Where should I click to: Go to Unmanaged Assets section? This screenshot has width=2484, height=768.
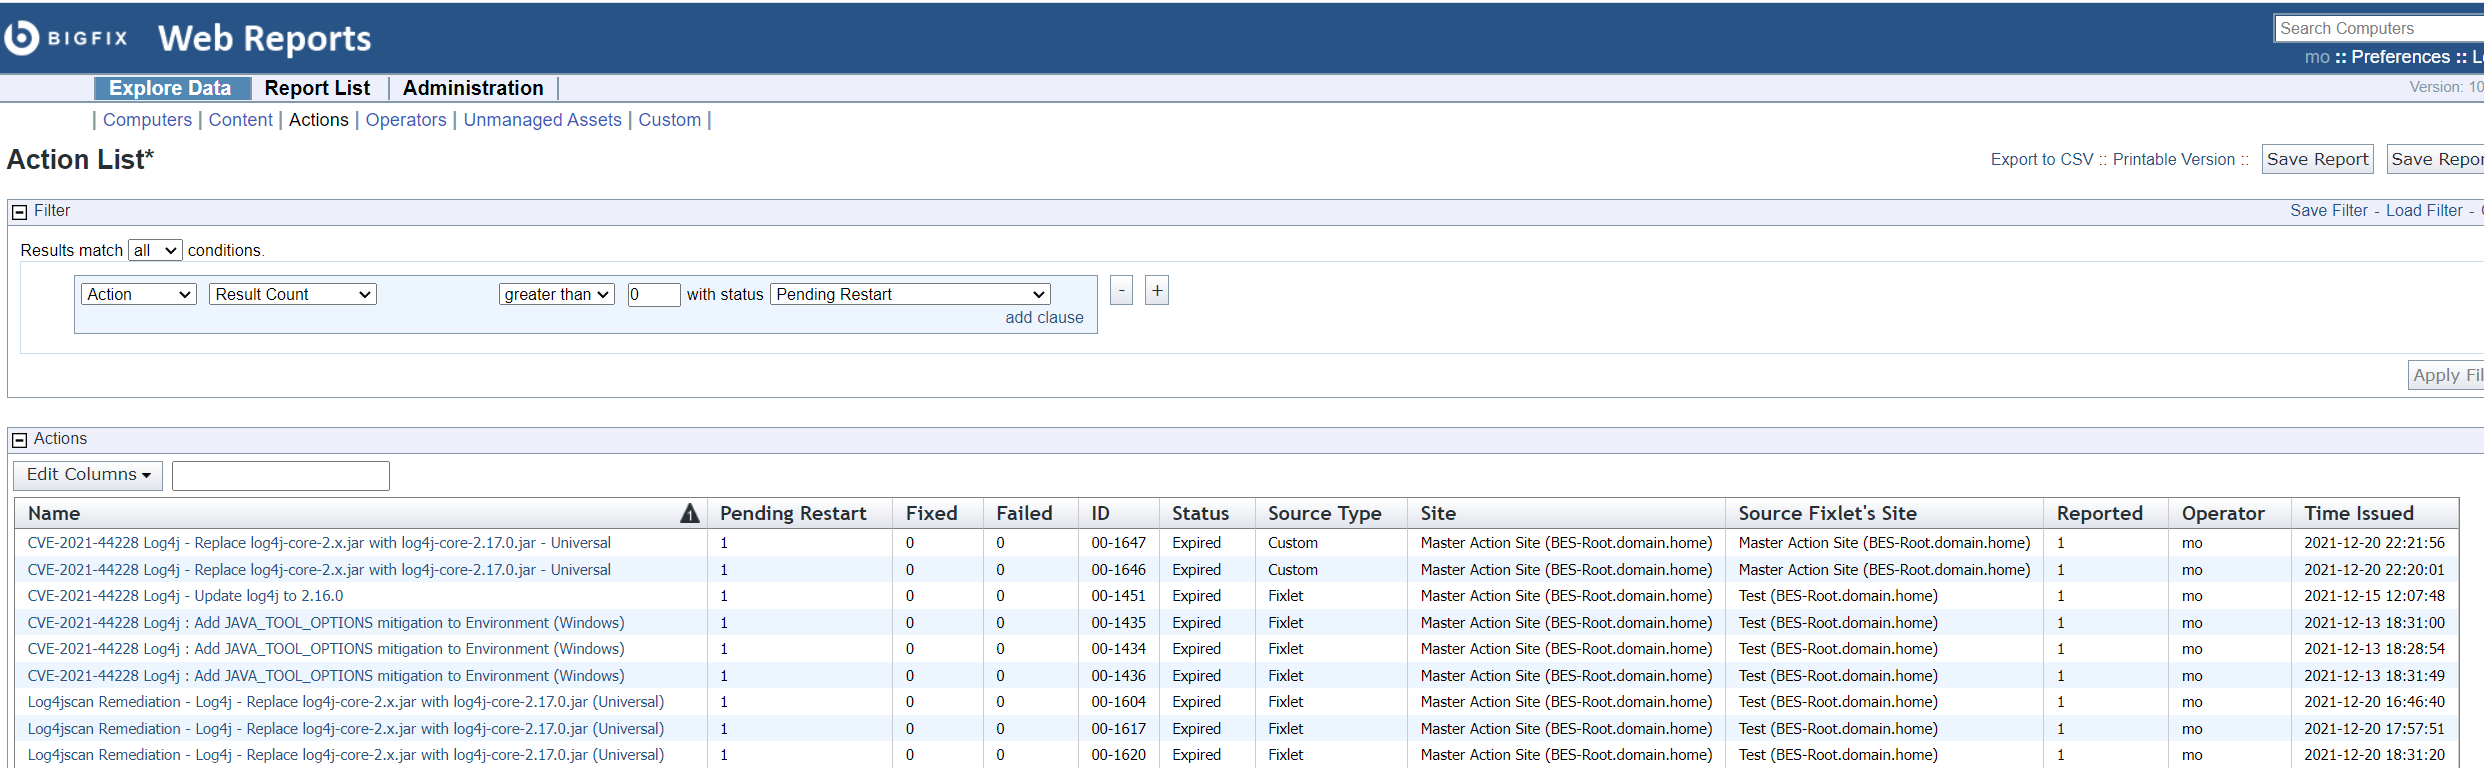[x=542, y=120]
